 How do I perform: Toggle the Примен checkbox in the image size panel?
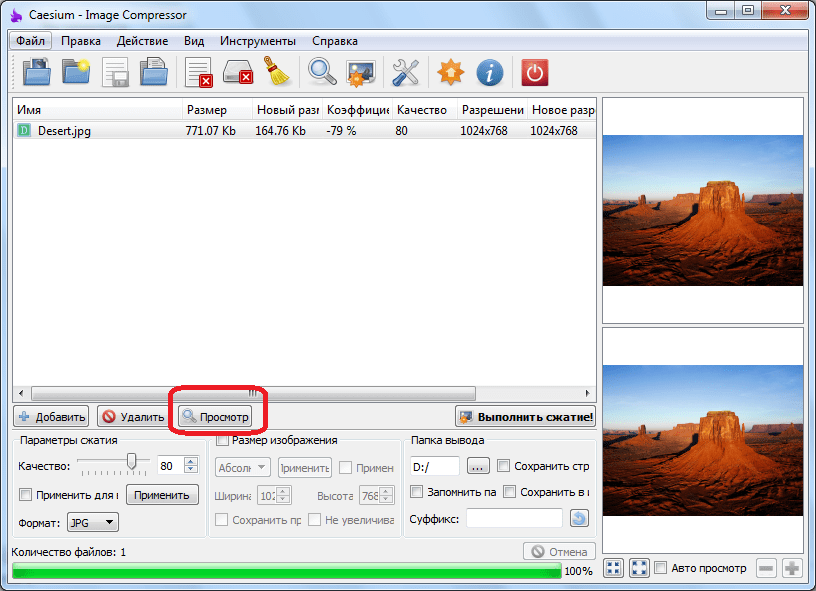[345, 468]
